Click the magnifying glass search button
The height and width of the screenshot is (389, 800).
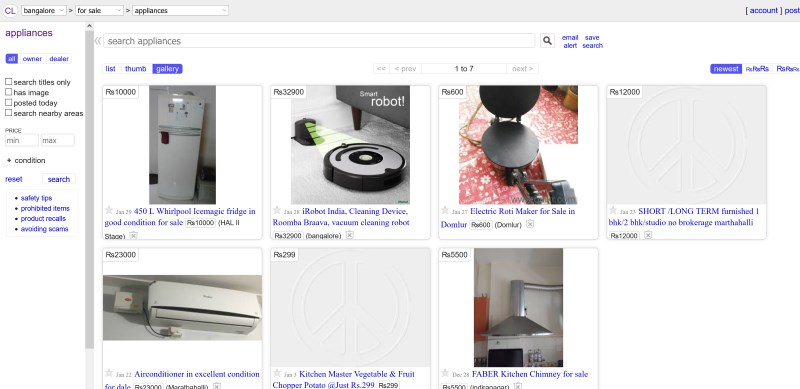tap(547, 41)
